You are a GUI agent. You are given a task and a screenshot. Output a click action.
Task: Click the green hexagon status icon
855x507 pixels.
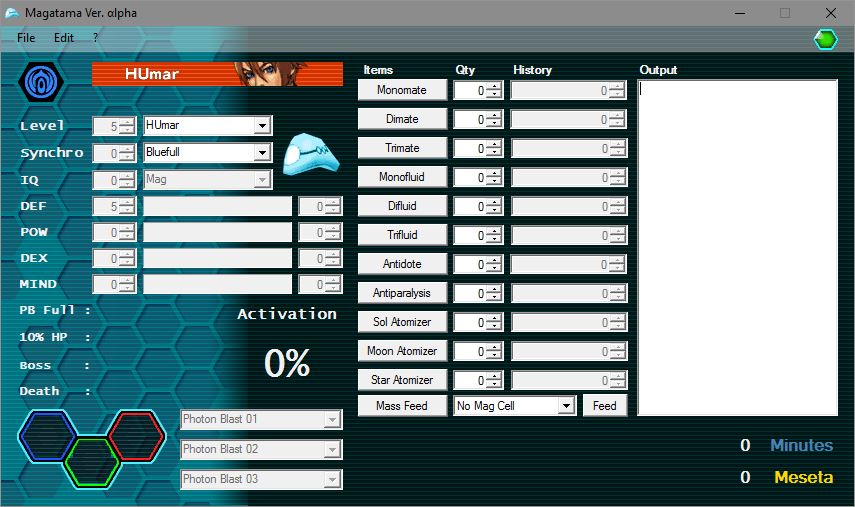point(826,39)
